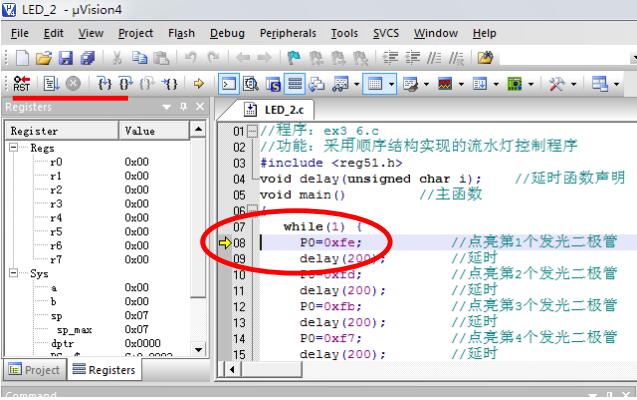Screen dimensions: 637x400
Task: Click Show Next Statement yellow arrow
Action: [x=199, y=84]
